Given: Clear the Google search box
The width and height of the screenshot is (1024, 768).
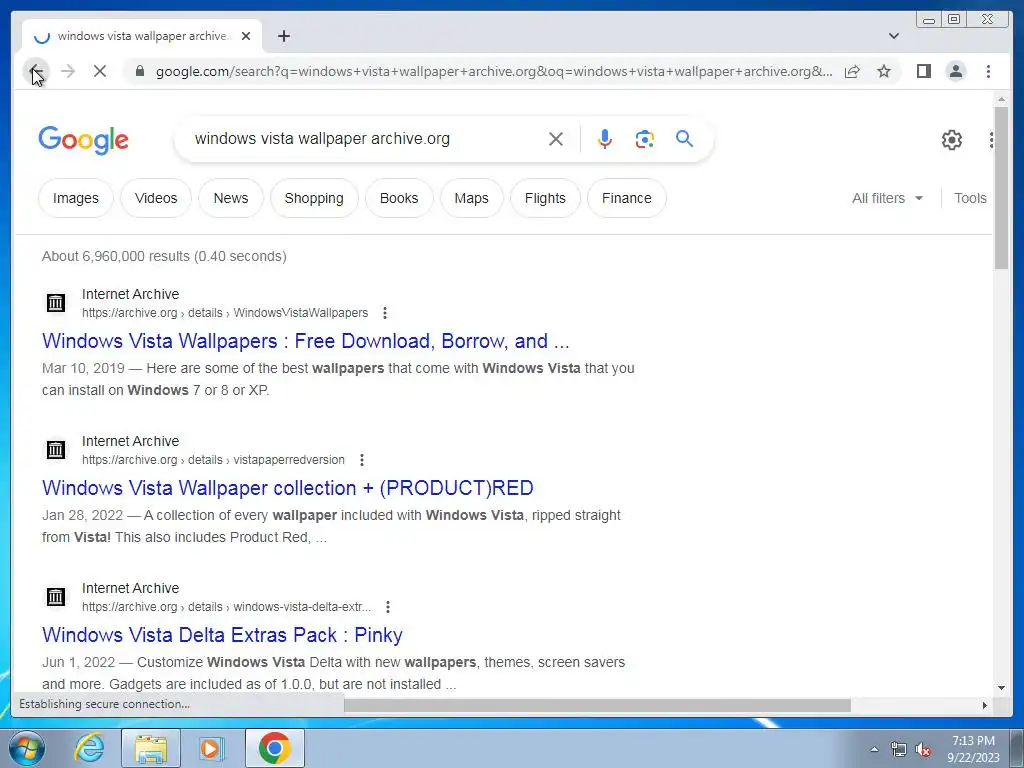Looking at the screenshot, I should point(556,139).
